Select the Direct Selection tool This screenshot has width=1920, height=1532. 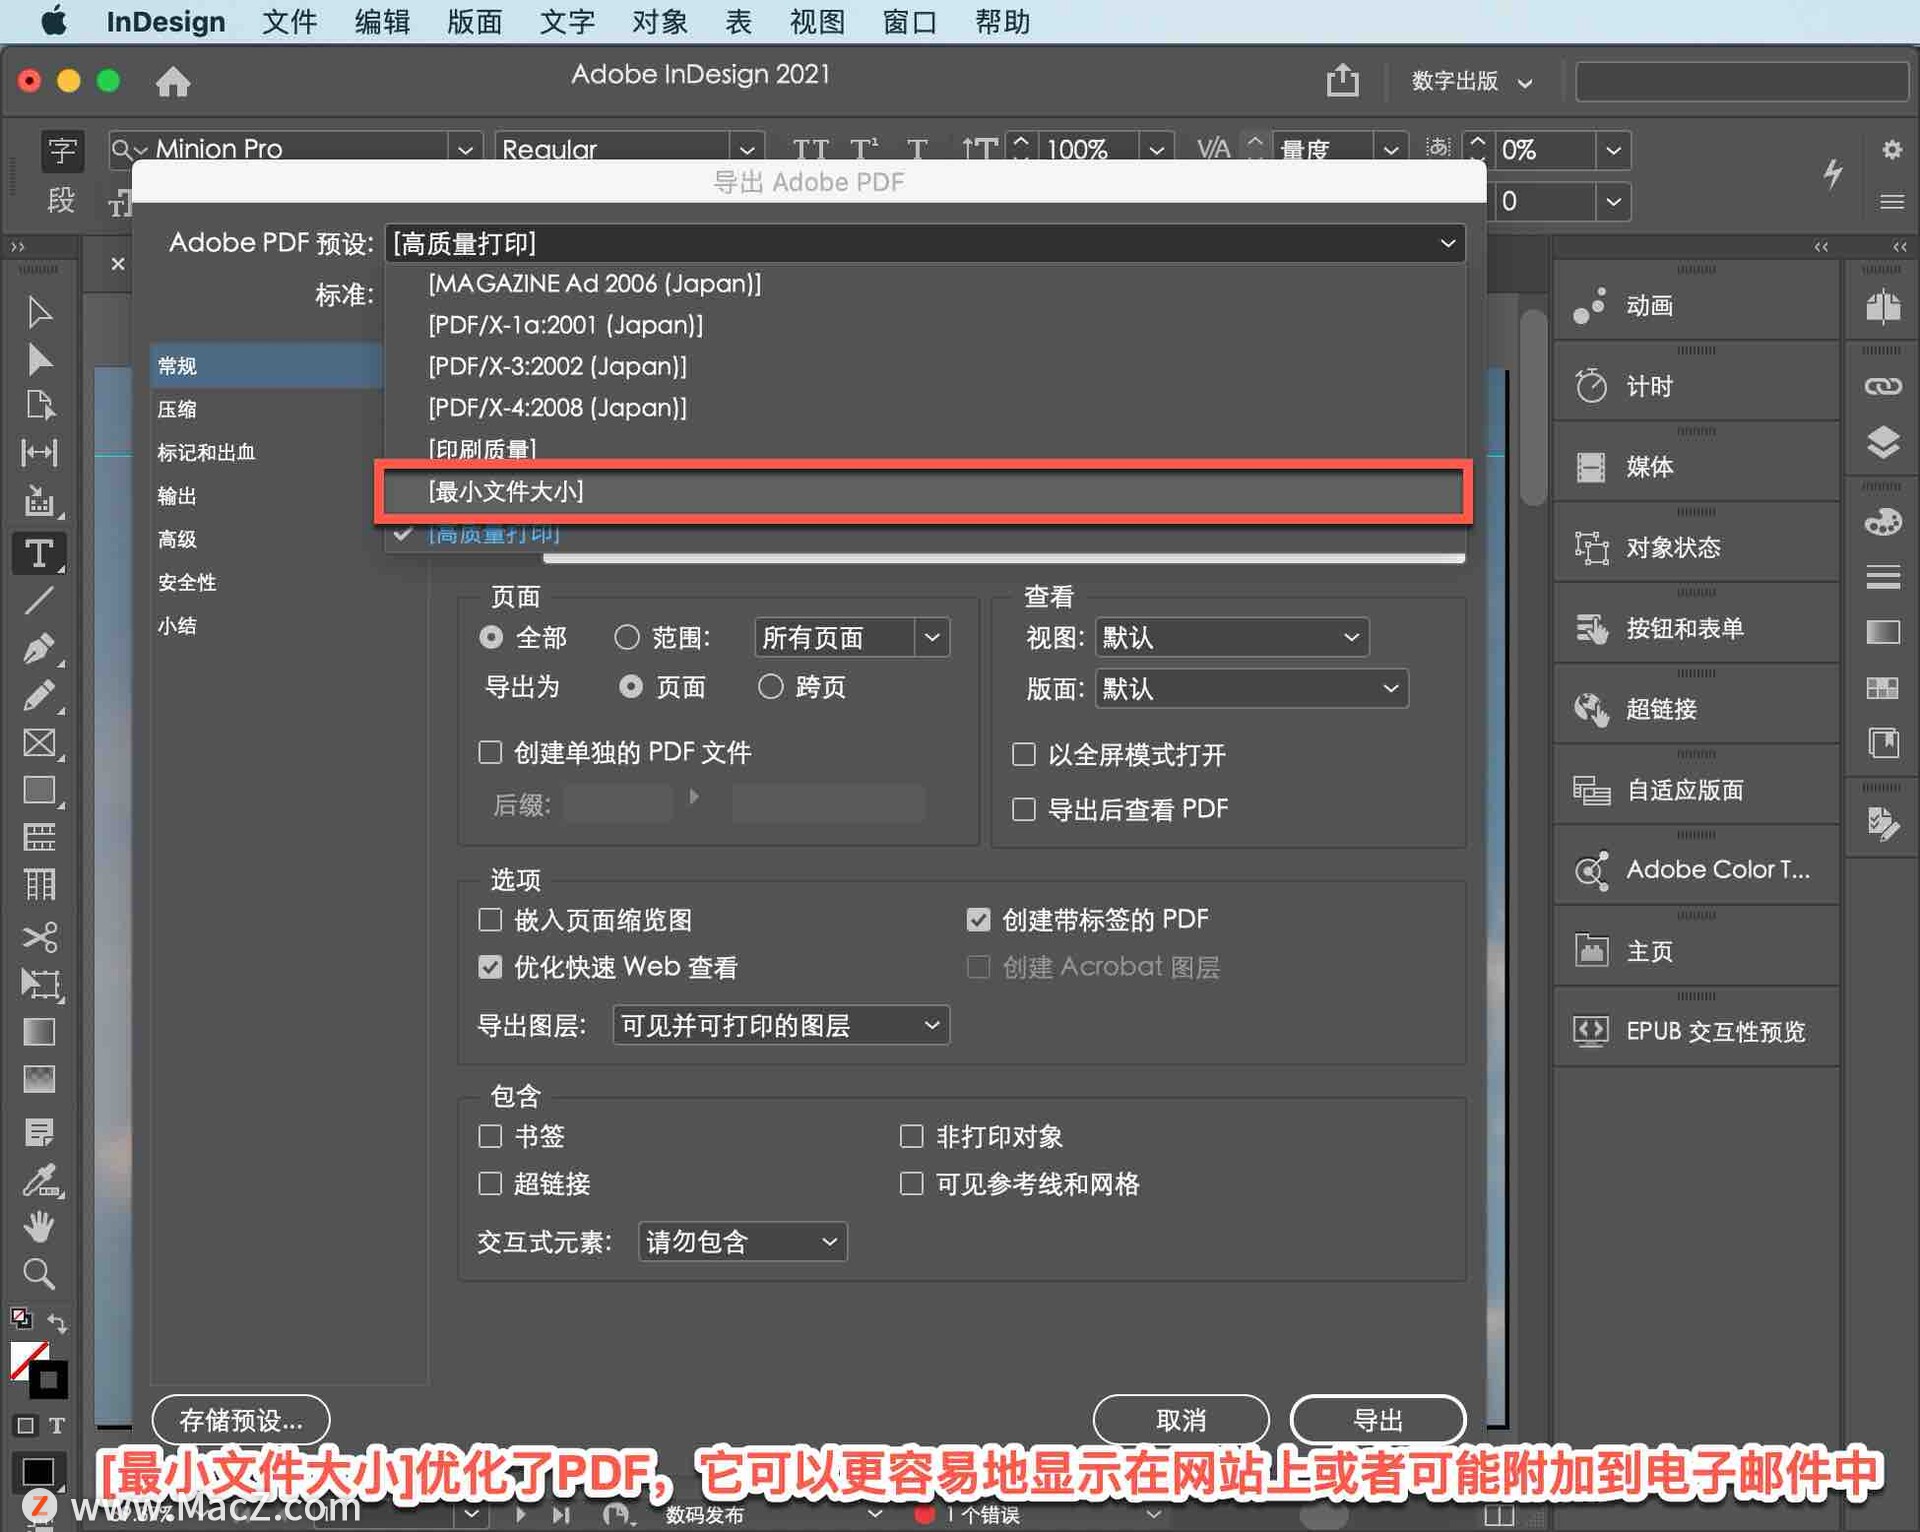coord(39,359)
